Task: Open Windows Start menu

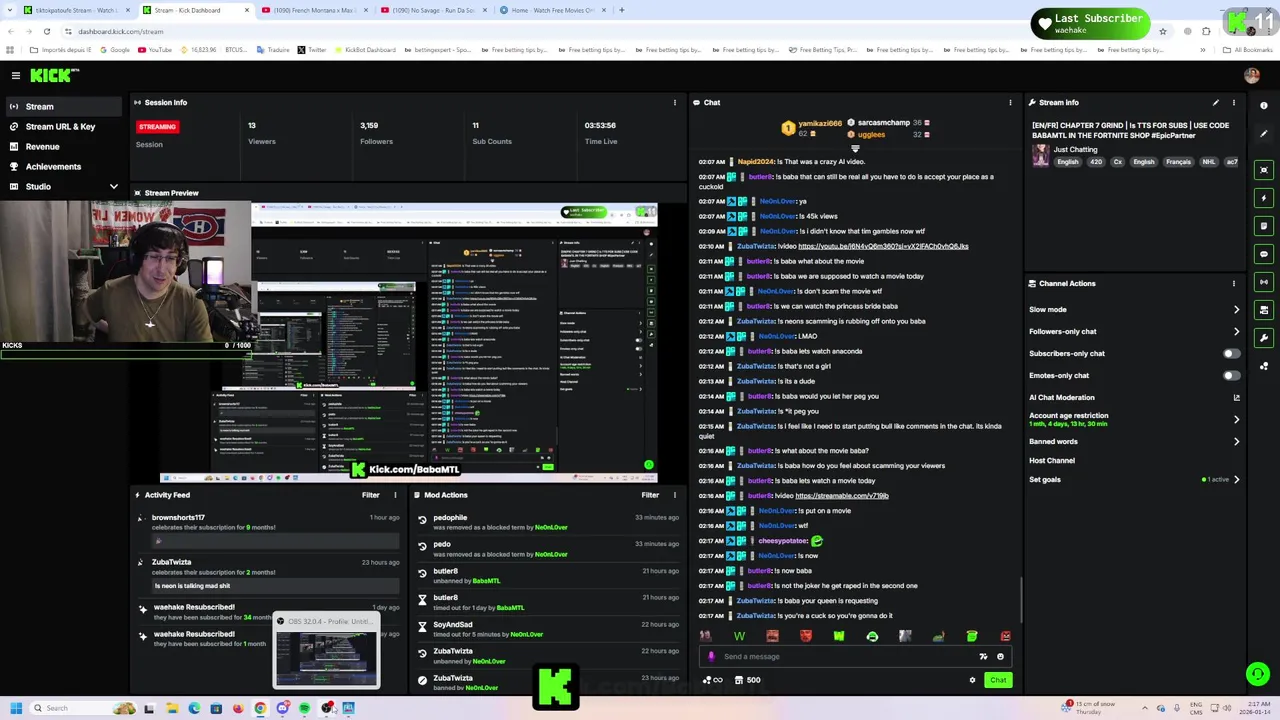Action: point(15,708)
